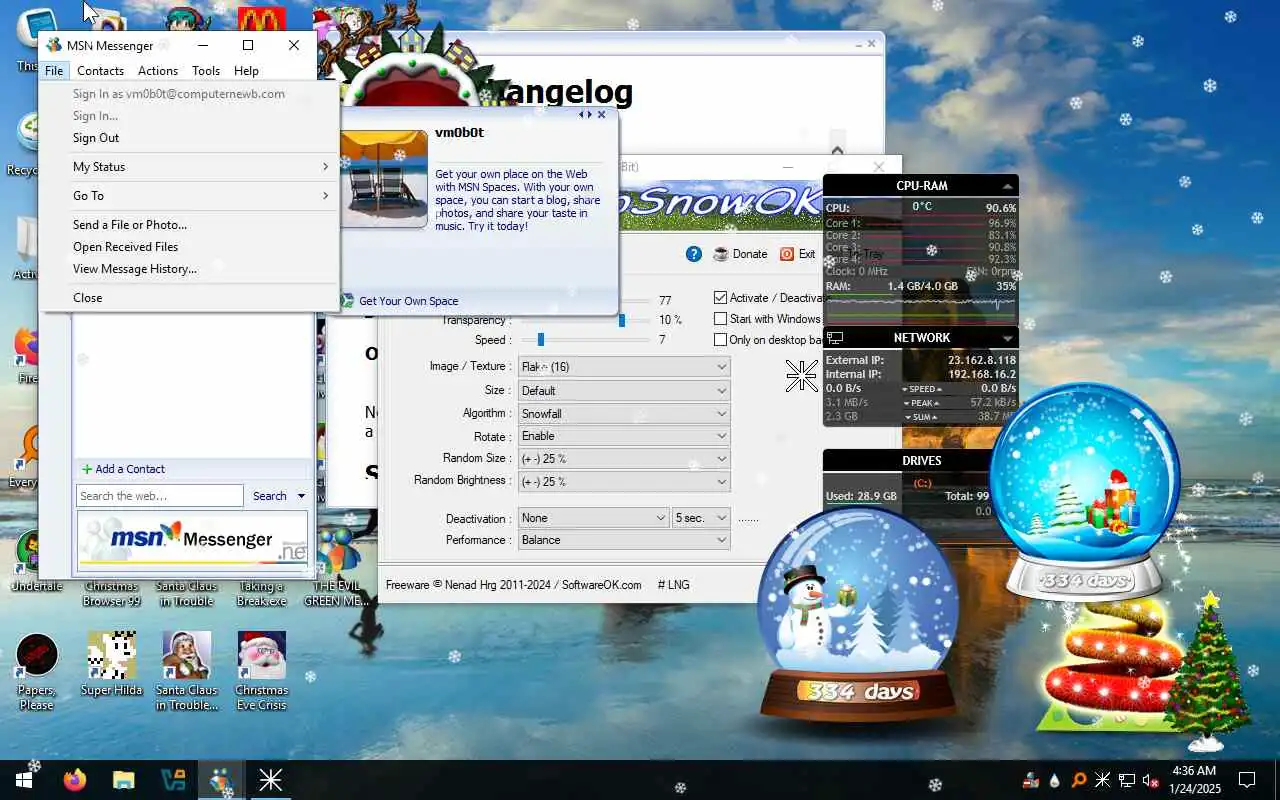Toggle Activate / Deactivate checkbox
This screenshot has width=1280, height=800.
(x=721, y=298)
